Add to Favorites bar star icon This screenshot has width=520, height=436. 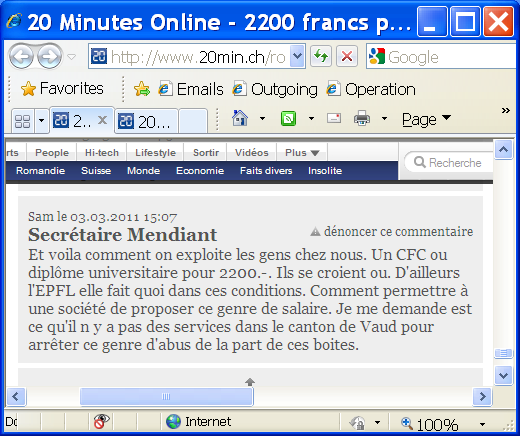(142, 89)
